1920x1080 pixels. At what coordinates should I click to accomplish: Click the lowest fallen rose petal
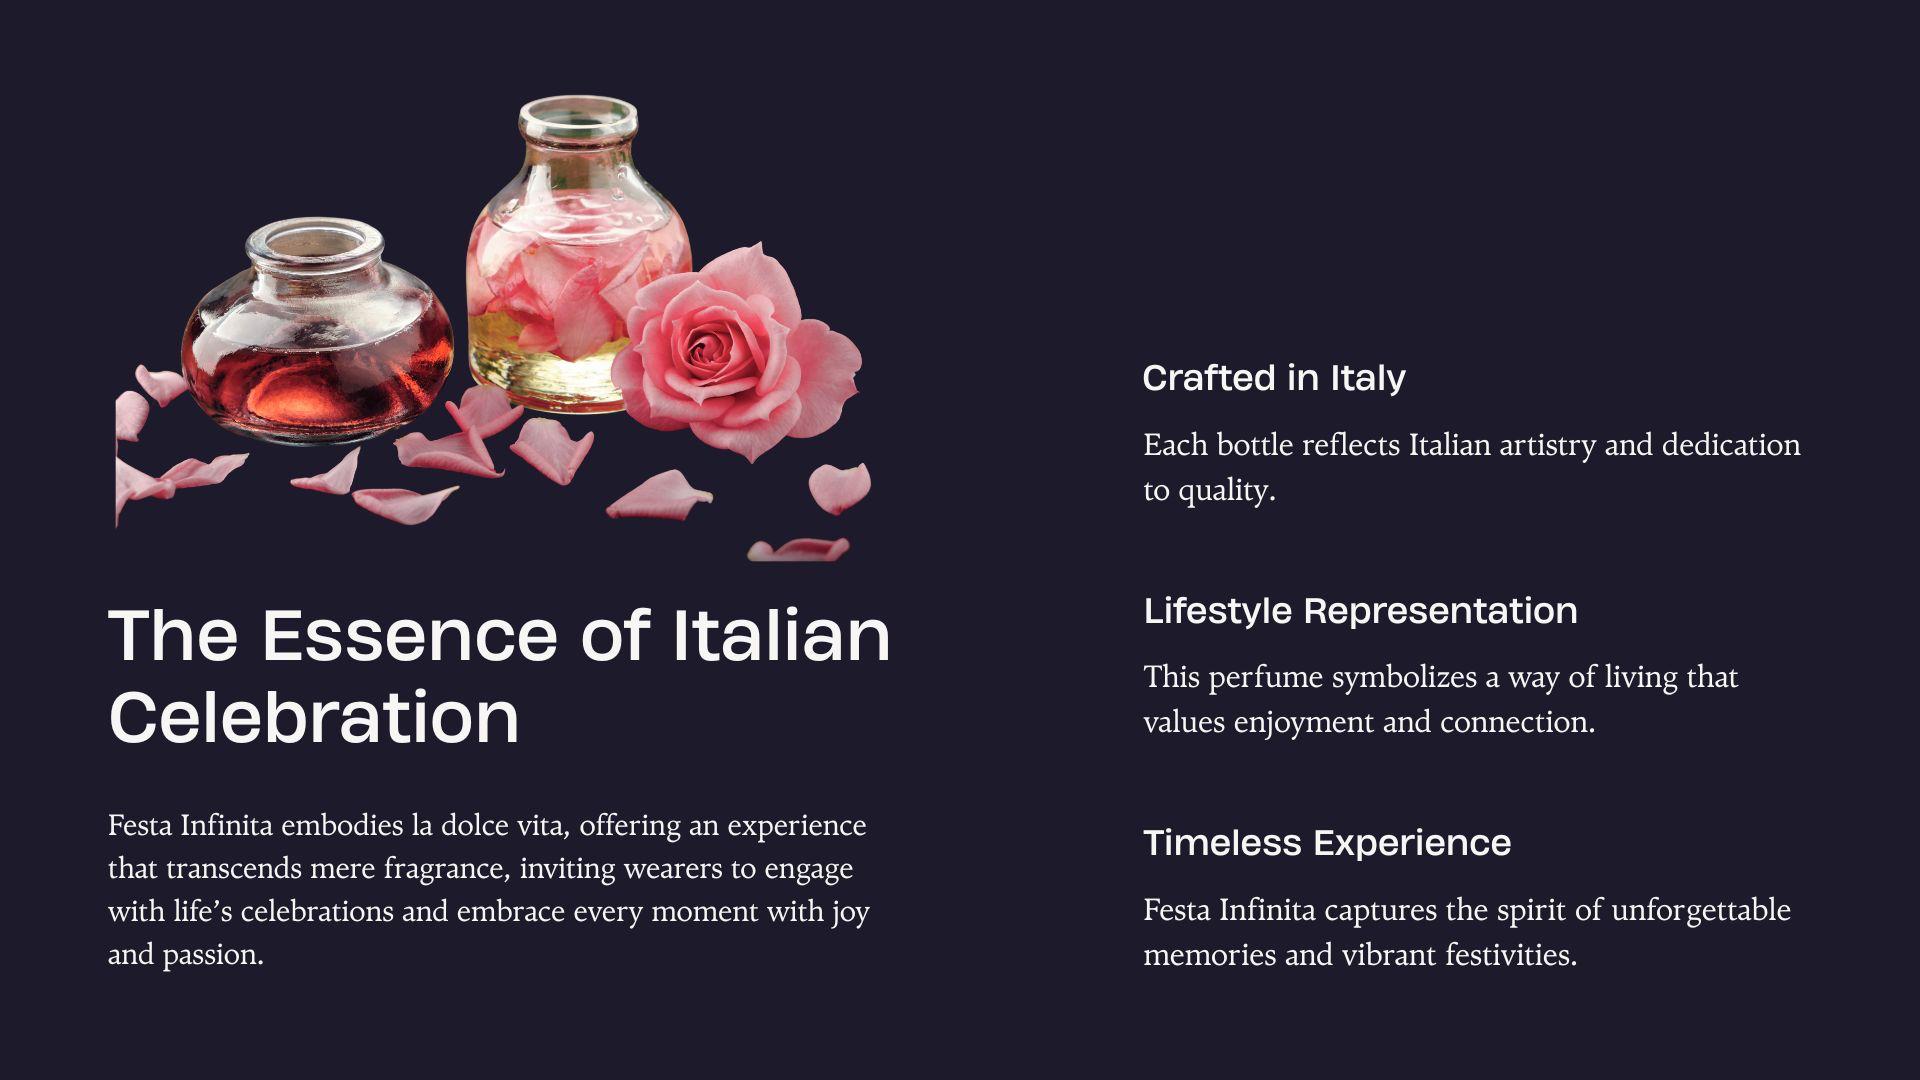coord(797,549)
